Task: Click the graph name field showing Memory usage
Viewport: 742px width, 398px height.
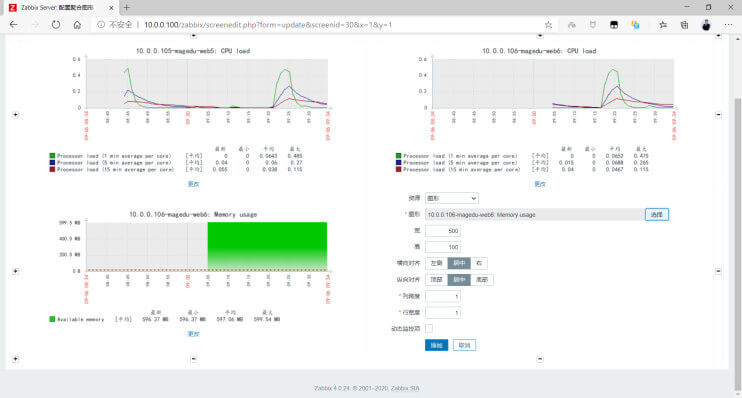Action: 534,214
